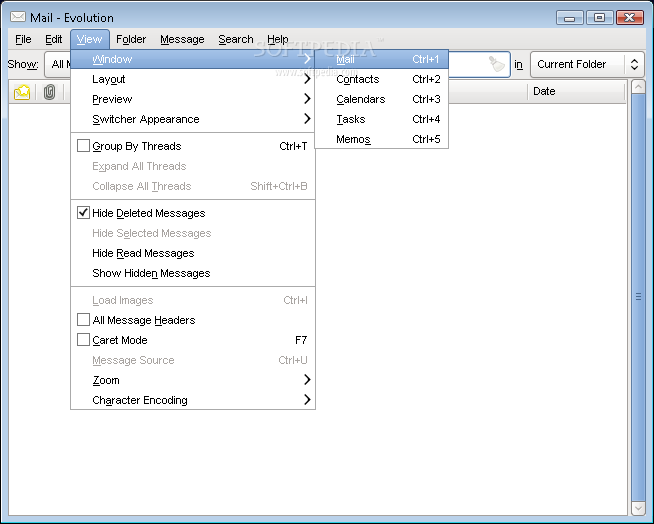654x524 pixels.
Task: Click the clear search broom icon
Action: pos(496,64)
